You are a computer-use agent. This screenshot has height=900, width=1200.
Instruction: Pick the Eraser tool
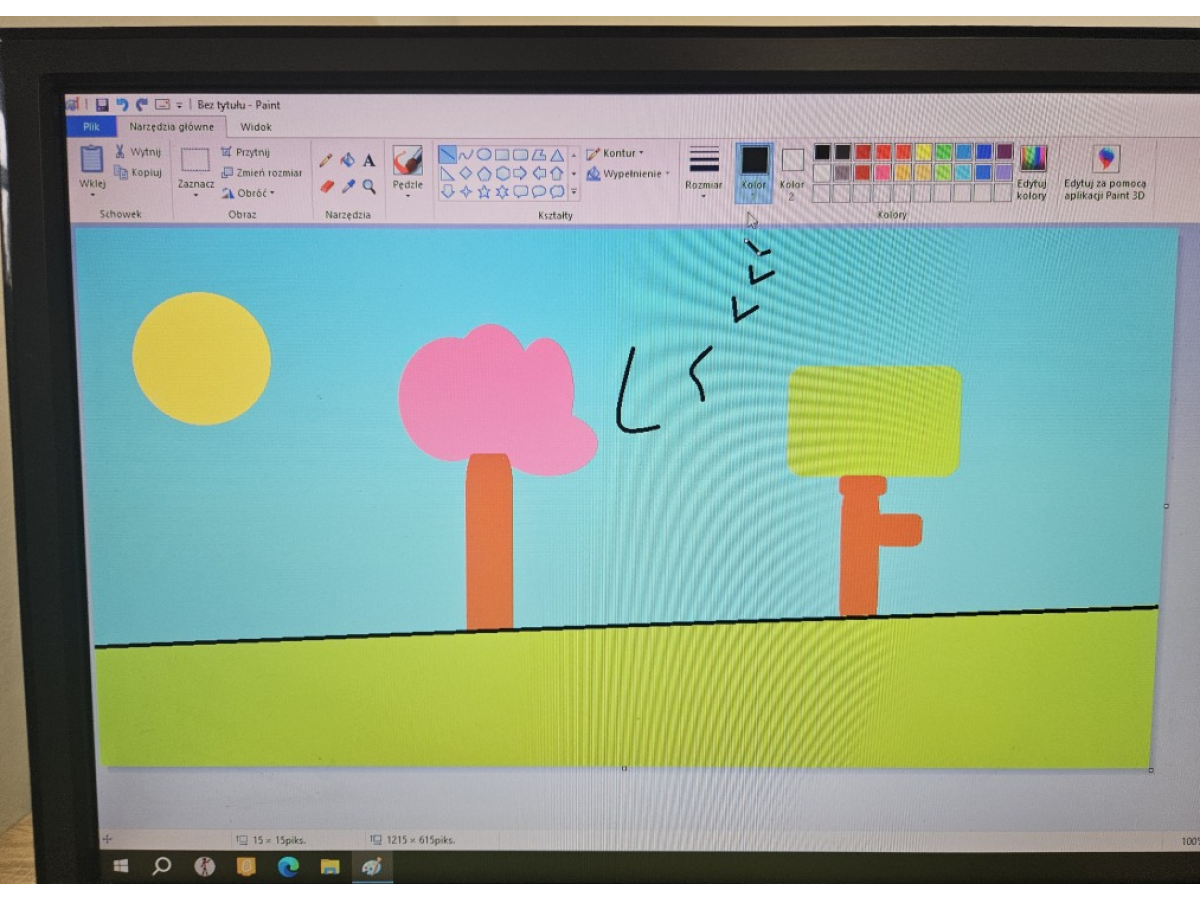point(326,186)
